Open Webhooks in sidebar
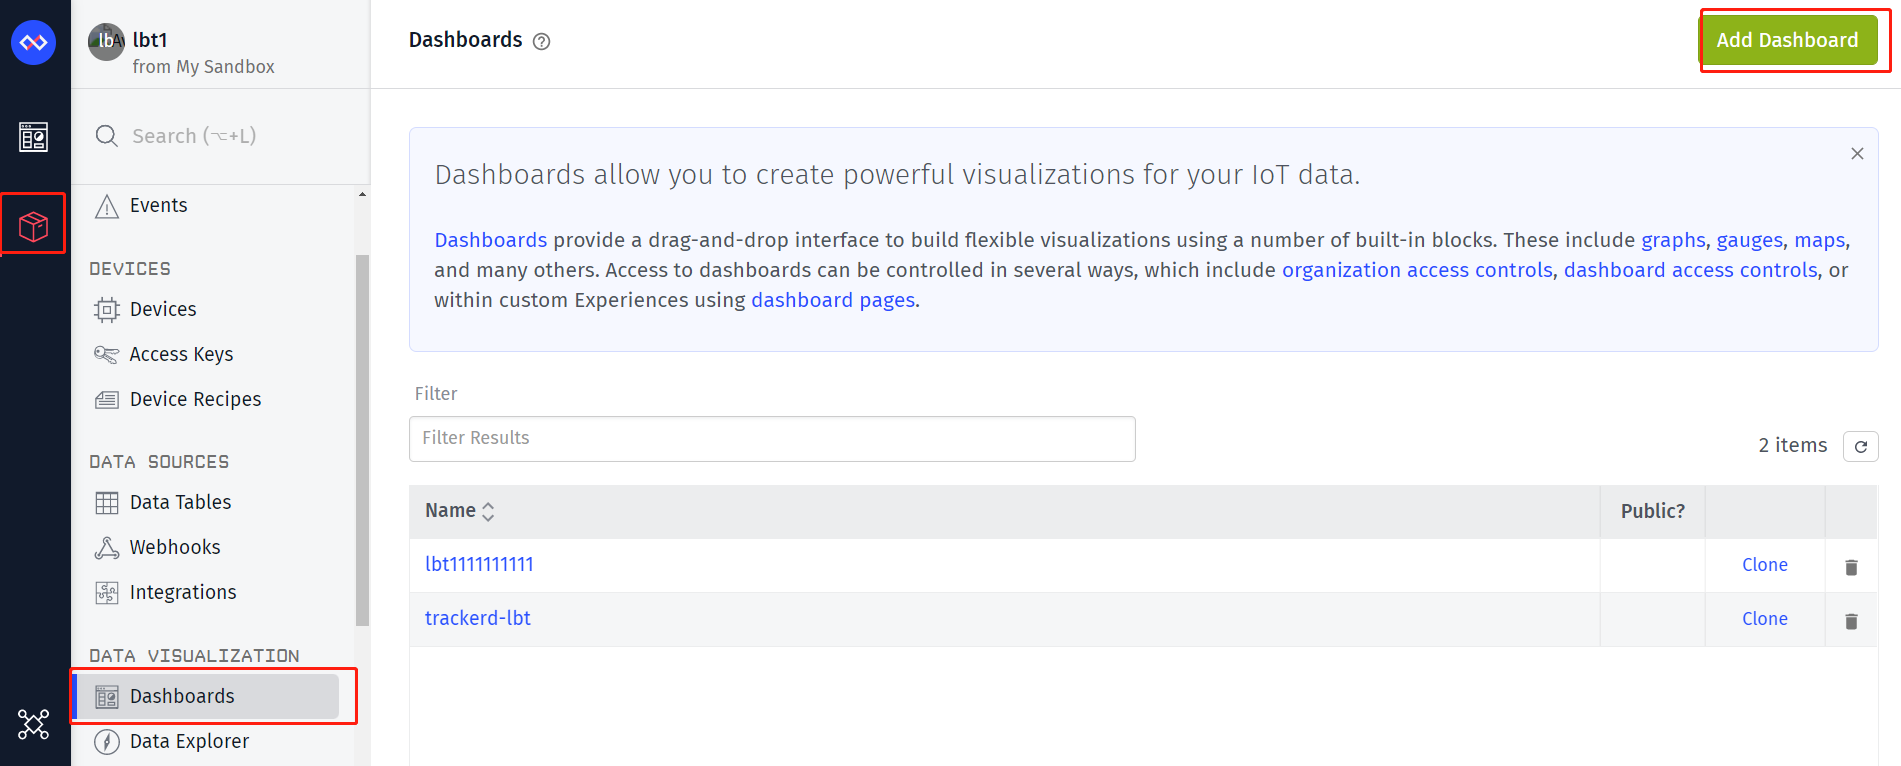 (x=175, y=547)
